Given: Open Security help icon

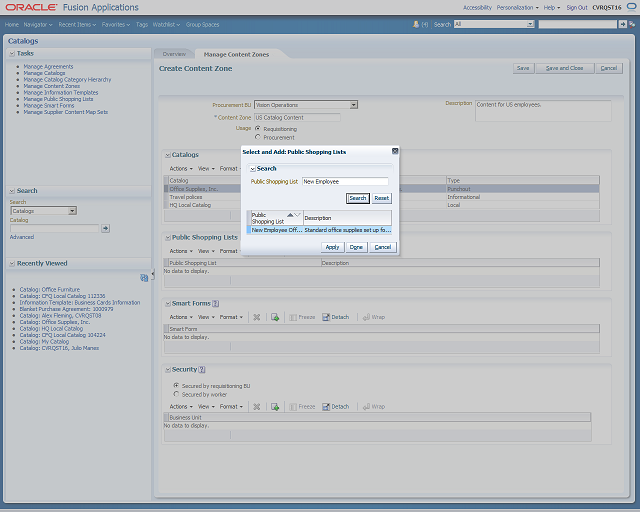Looking at the screenshot, I should pyautogui.click(x=202, y=370).
